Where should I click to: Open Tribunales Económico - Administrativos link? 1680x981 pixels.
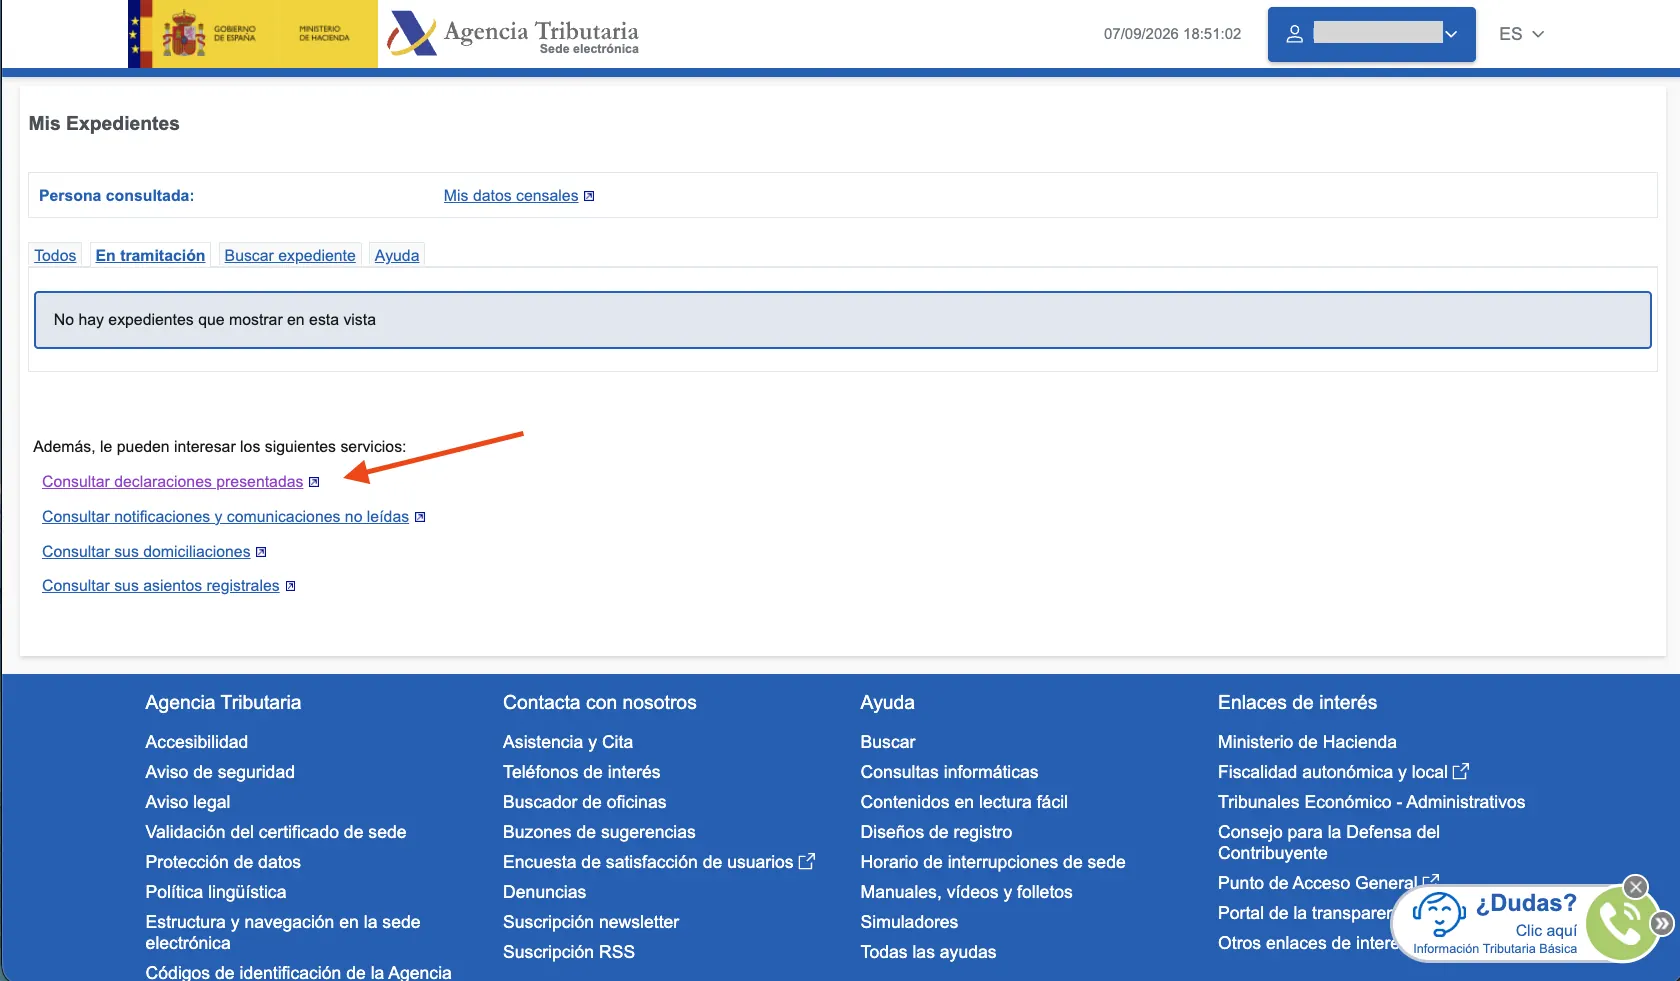click(x=1371, y=802)
